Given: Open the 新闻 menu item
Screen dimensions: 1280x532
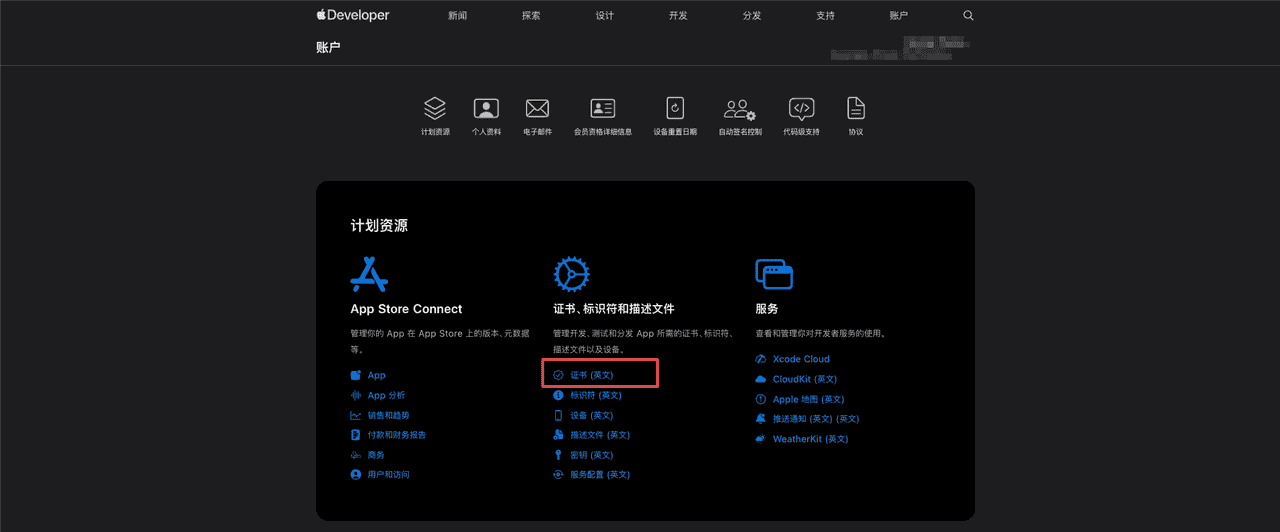Looking at the screenshot, I should point(458,16).
